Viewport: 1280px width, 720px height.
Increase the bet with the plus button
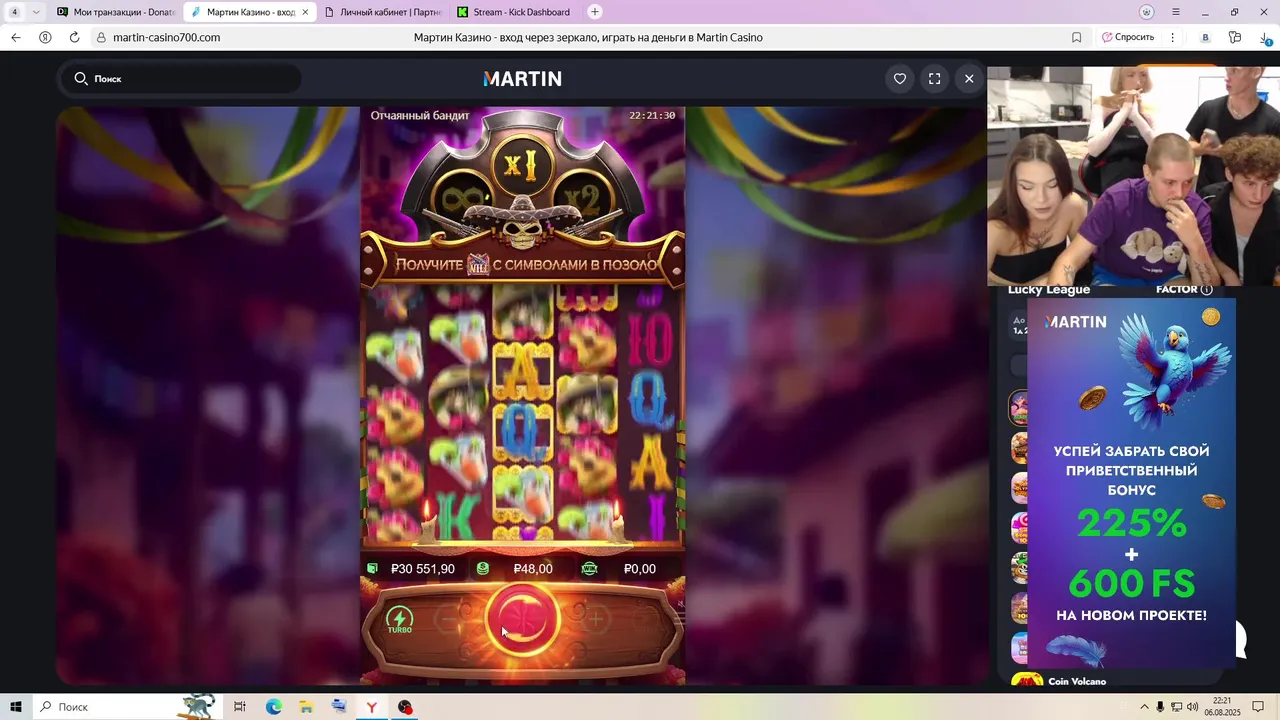click(595, 620)
